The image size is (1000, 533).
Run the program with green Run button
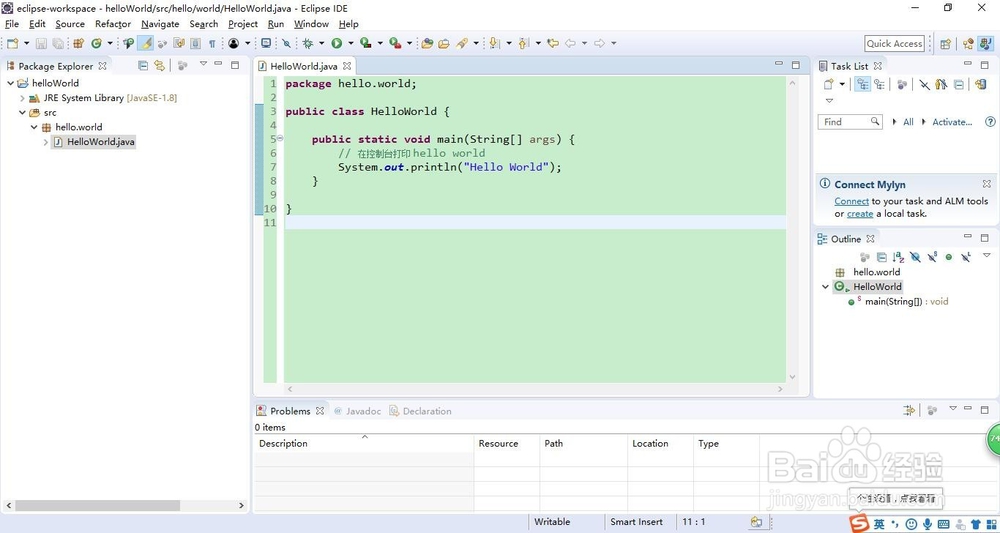[x=337, y=43]
